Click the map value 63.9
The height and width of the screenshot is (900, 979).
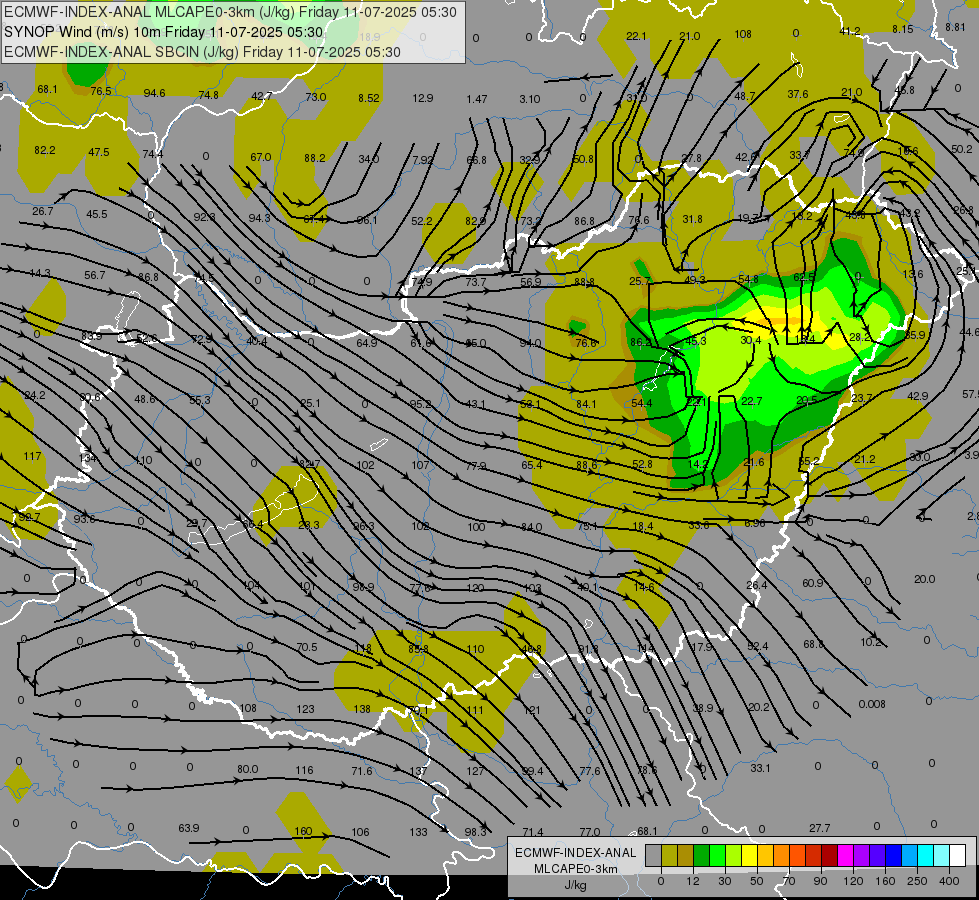tap(189, 828)
